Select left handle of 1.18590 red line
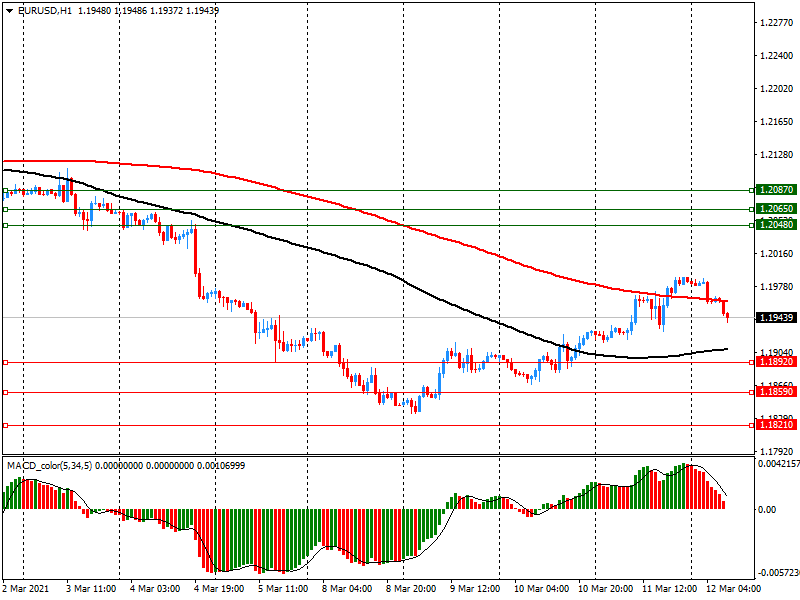 tap(6, 392)
